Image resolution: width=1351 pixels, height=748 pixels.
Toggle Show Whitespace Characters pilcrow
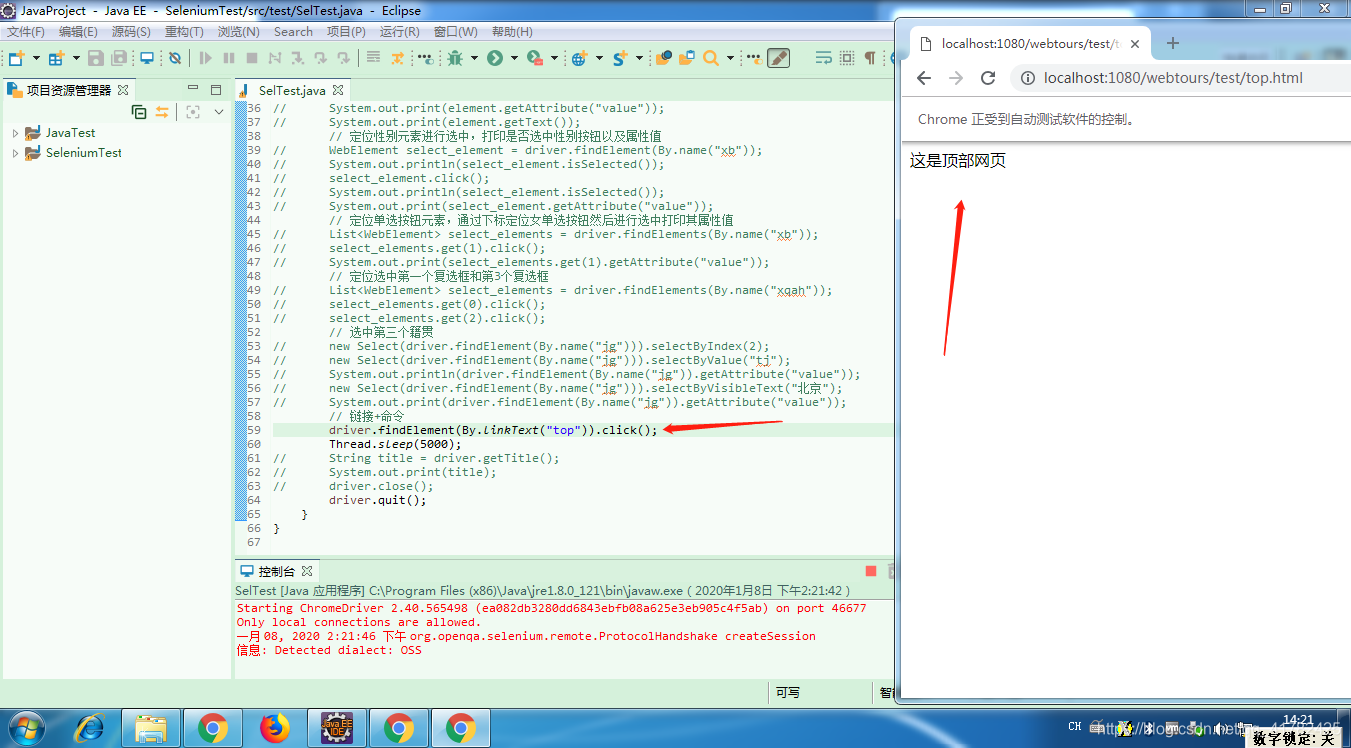pyautogui.click(x=870, y=58)
